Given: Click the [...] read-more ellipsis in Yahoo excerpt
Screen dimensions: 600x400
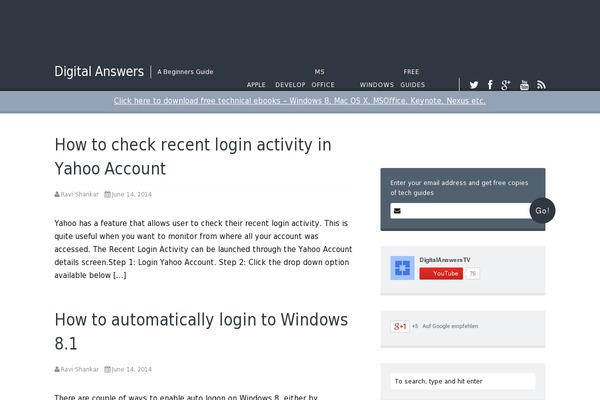Looking at the screenshot, I should tap(119, 275).
